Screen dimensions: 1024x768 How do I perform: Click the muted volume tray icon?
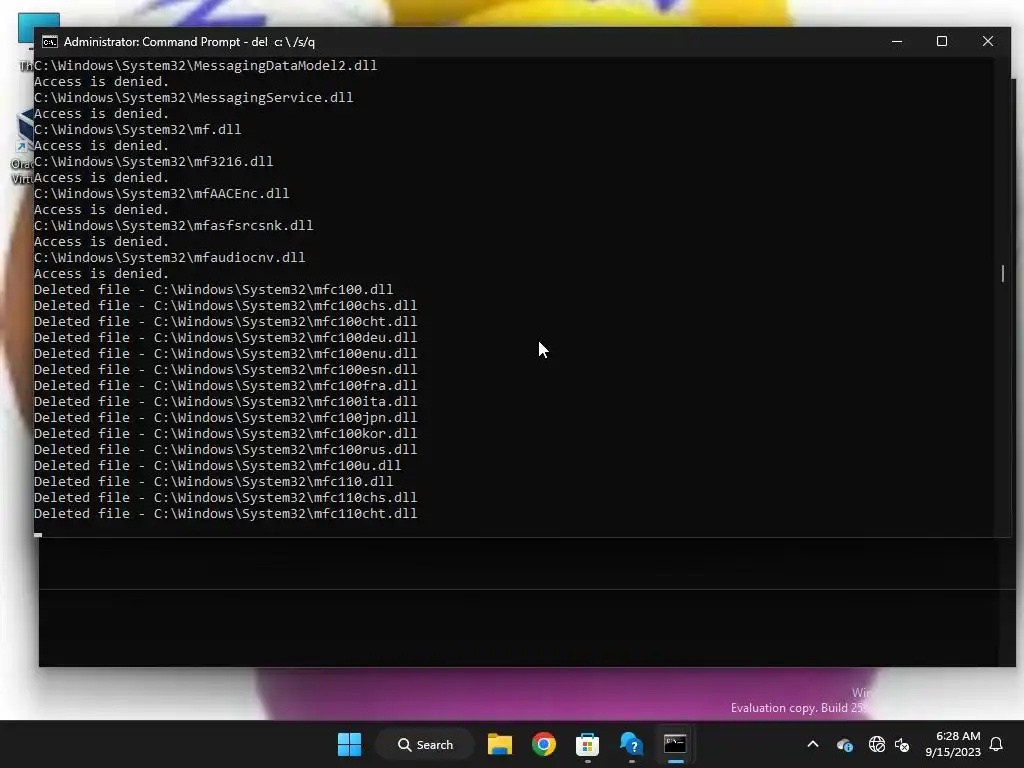click(902, 744)
